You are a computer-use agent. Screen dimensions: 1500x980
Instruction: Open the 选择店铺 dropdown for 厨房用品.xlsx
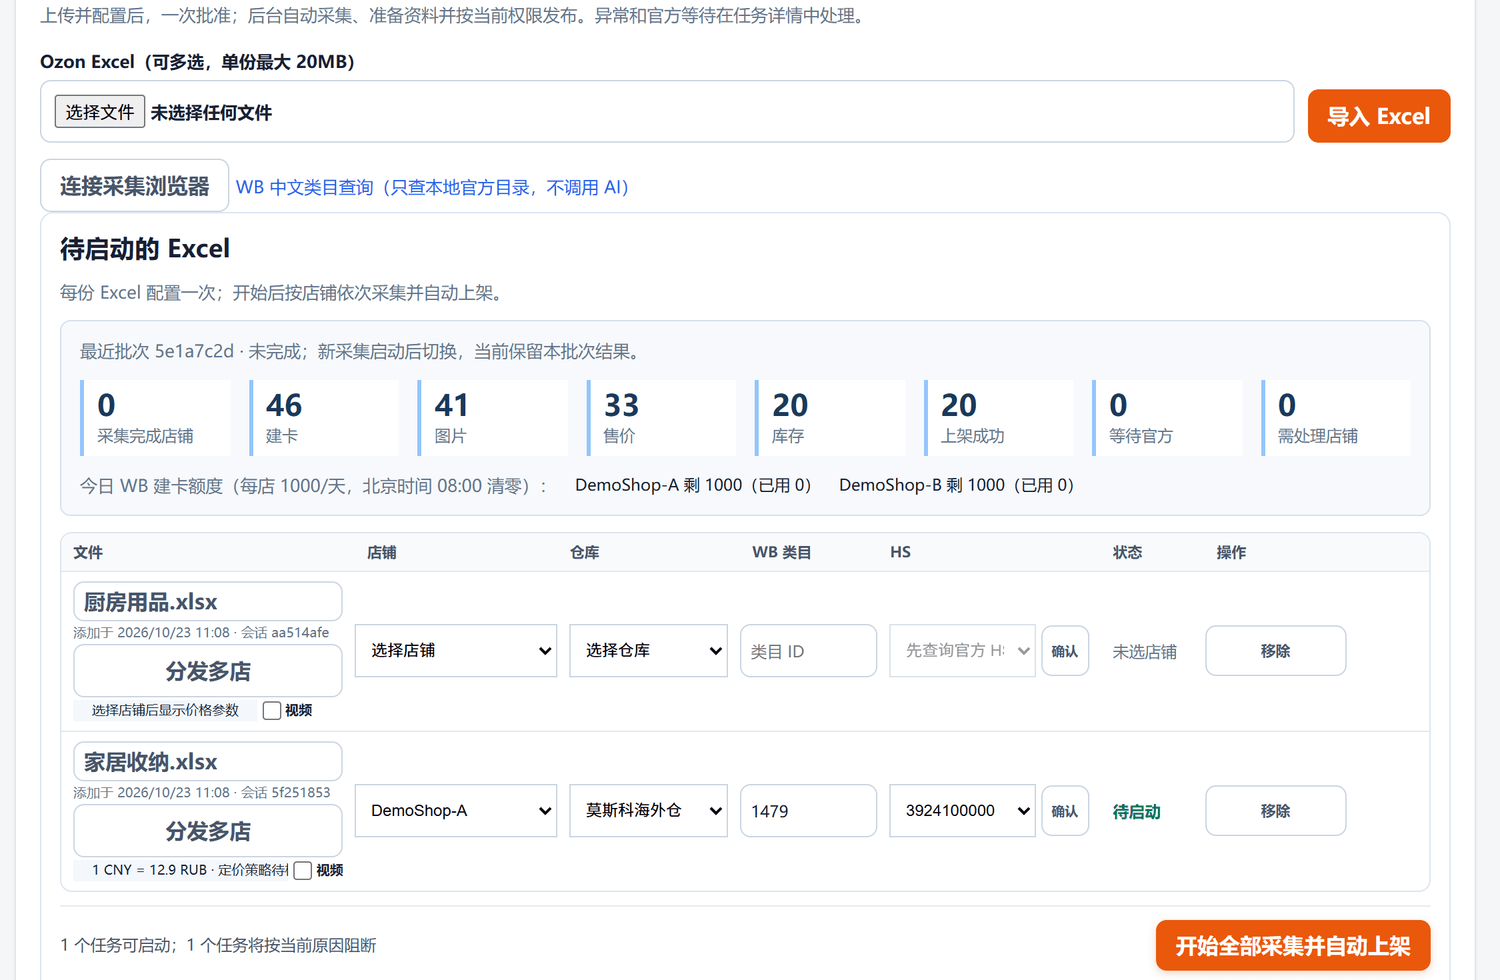click(456, 651)
